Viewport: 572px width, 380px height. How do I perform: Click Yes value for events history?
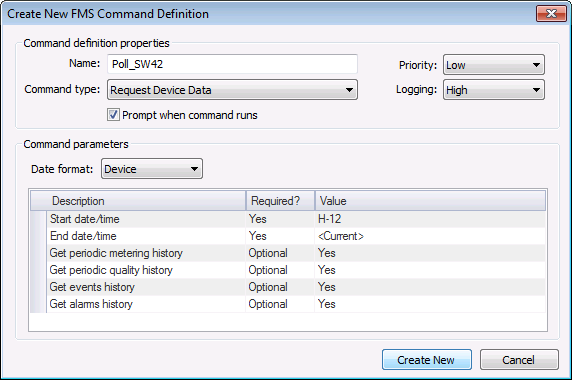coord(430,287)
